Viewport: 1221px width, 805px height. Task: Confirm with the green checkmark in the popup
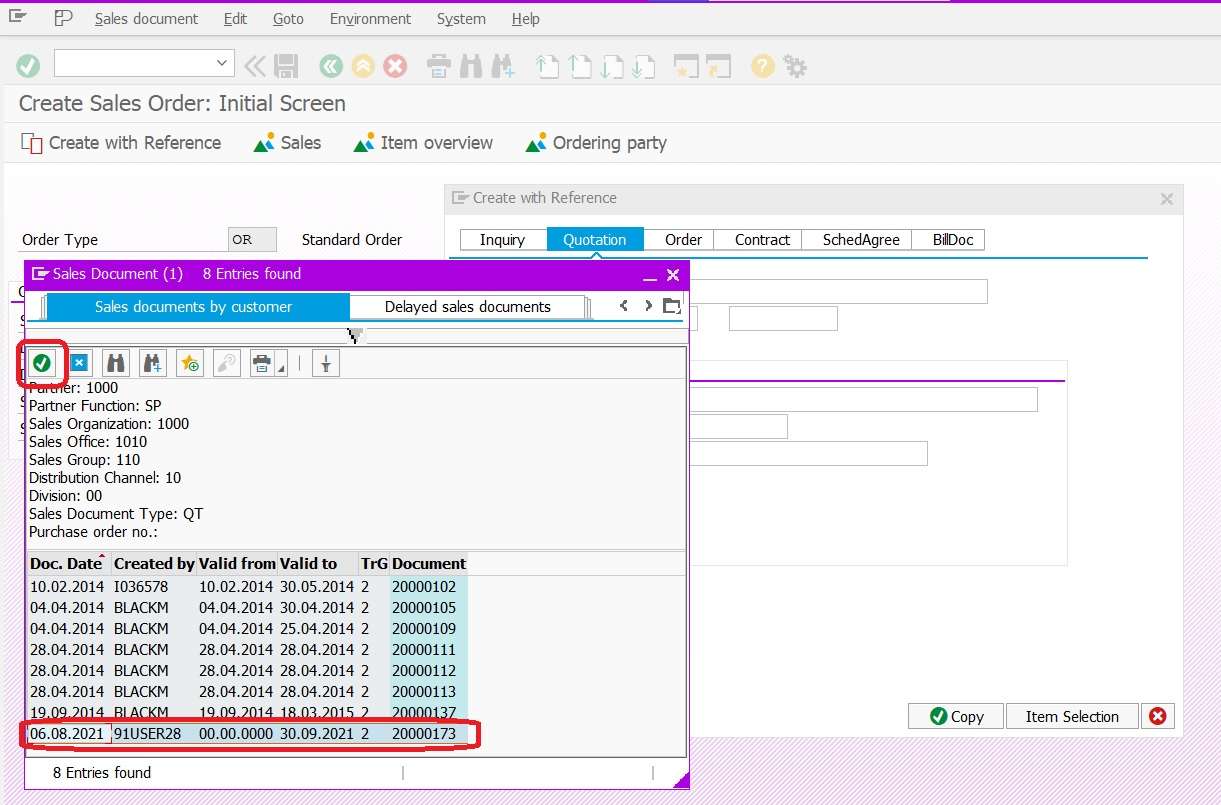click(40, 362)
